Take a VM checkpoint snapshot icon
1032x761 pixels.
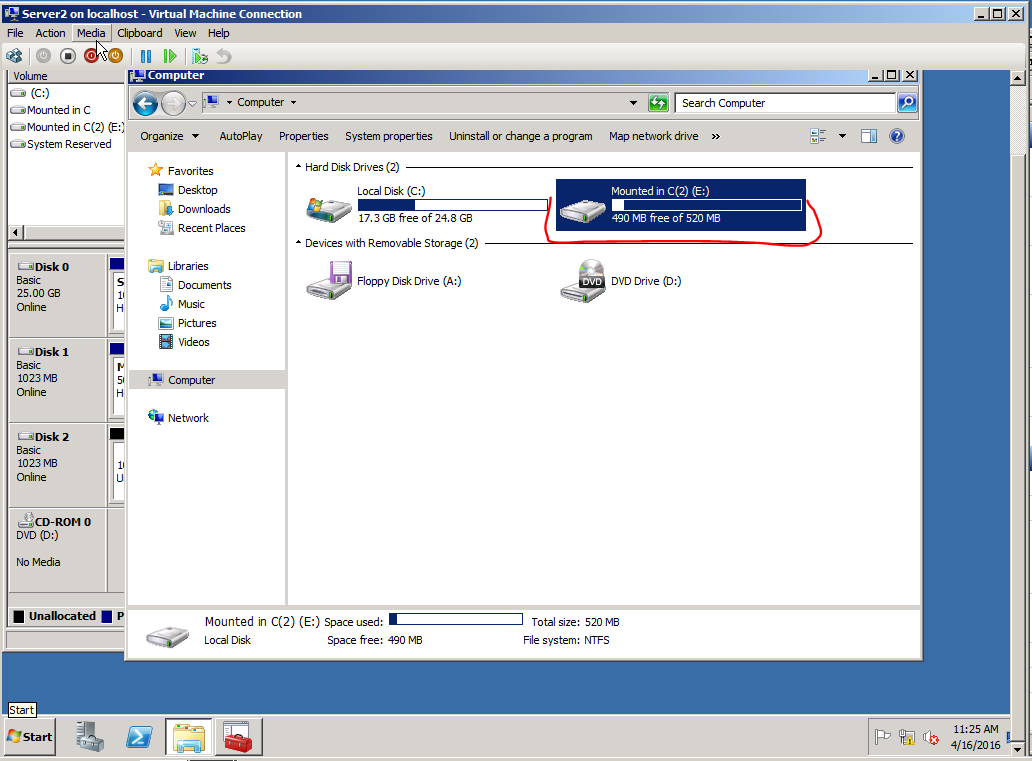coord(199,57)
